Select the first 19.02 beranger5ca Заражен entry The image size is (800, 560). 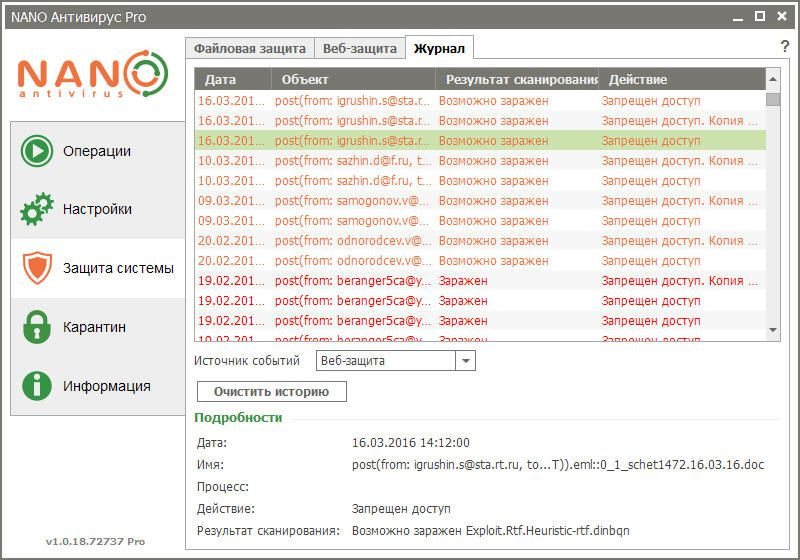(480, 281)
